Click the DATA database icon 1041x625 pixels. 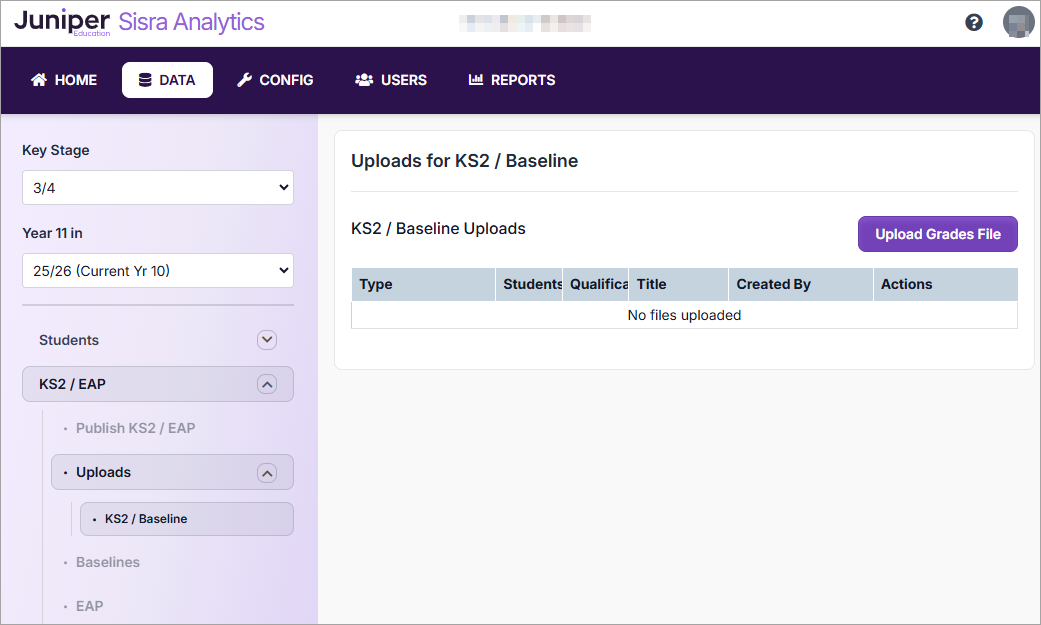pos(148,80)
